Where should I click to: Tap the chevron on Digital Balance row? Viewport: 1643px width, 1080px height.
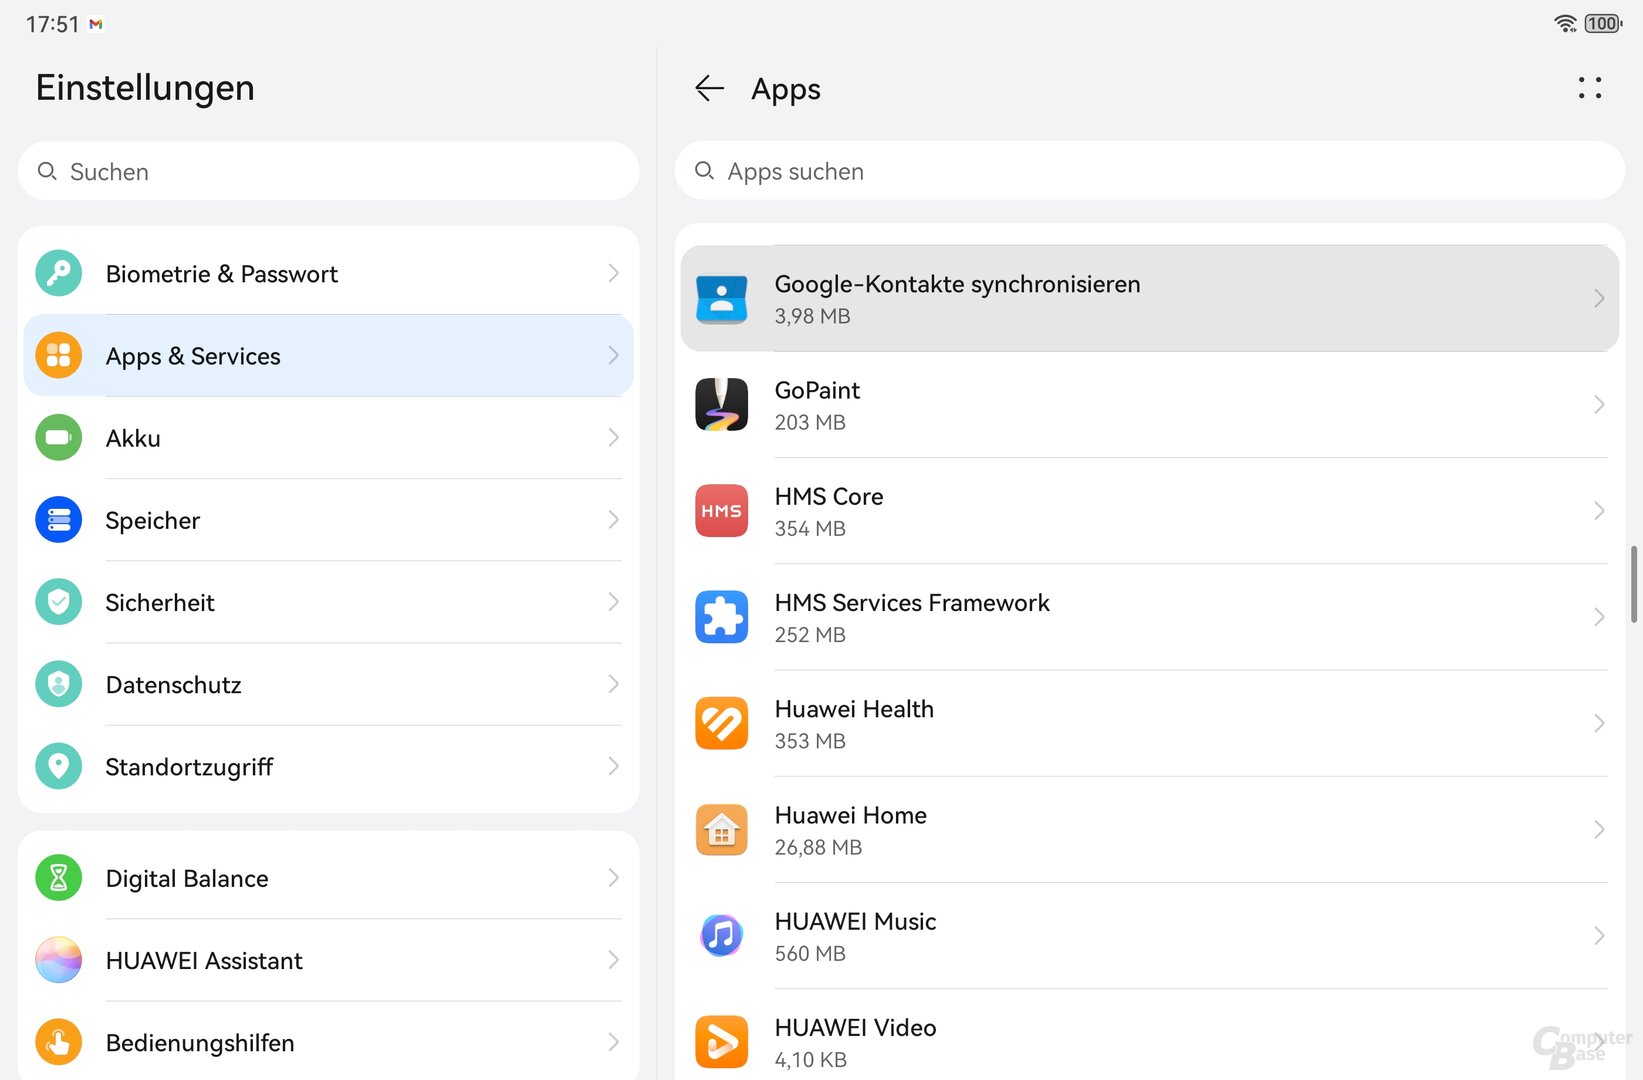[613, 878]
